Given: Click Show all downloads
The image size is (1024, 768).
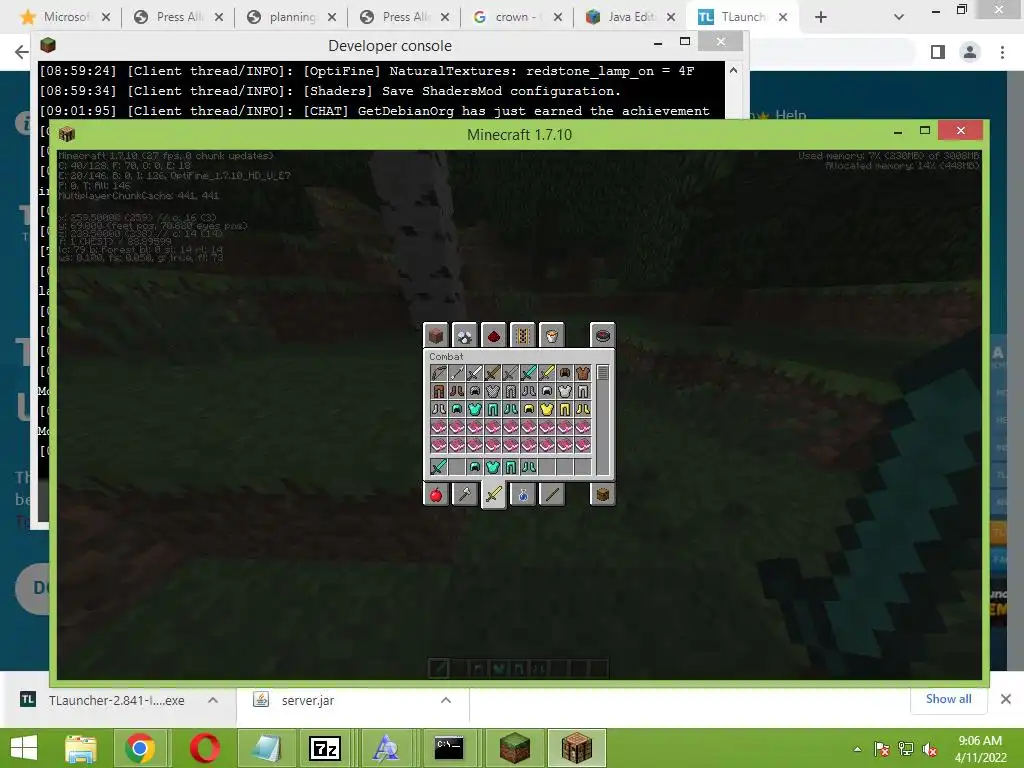Looking at the screenshot, I should click(x=948, y=699).
